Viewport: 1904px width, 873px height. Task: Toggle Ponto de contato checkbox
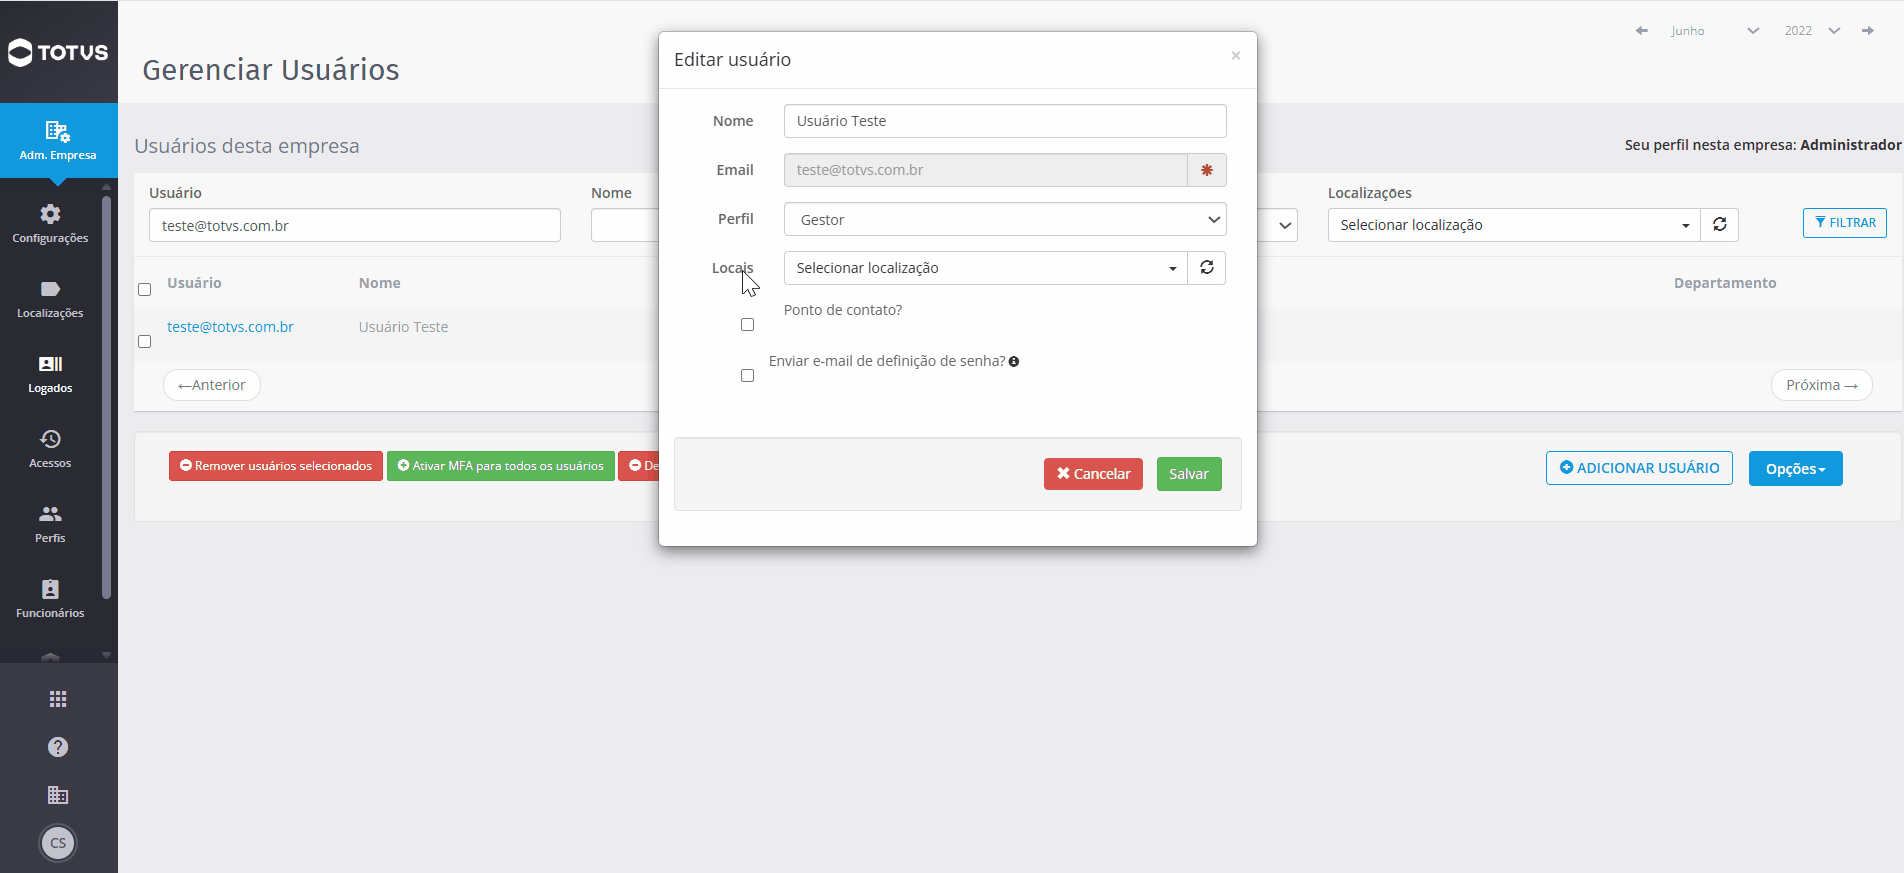tap(747, 325)
